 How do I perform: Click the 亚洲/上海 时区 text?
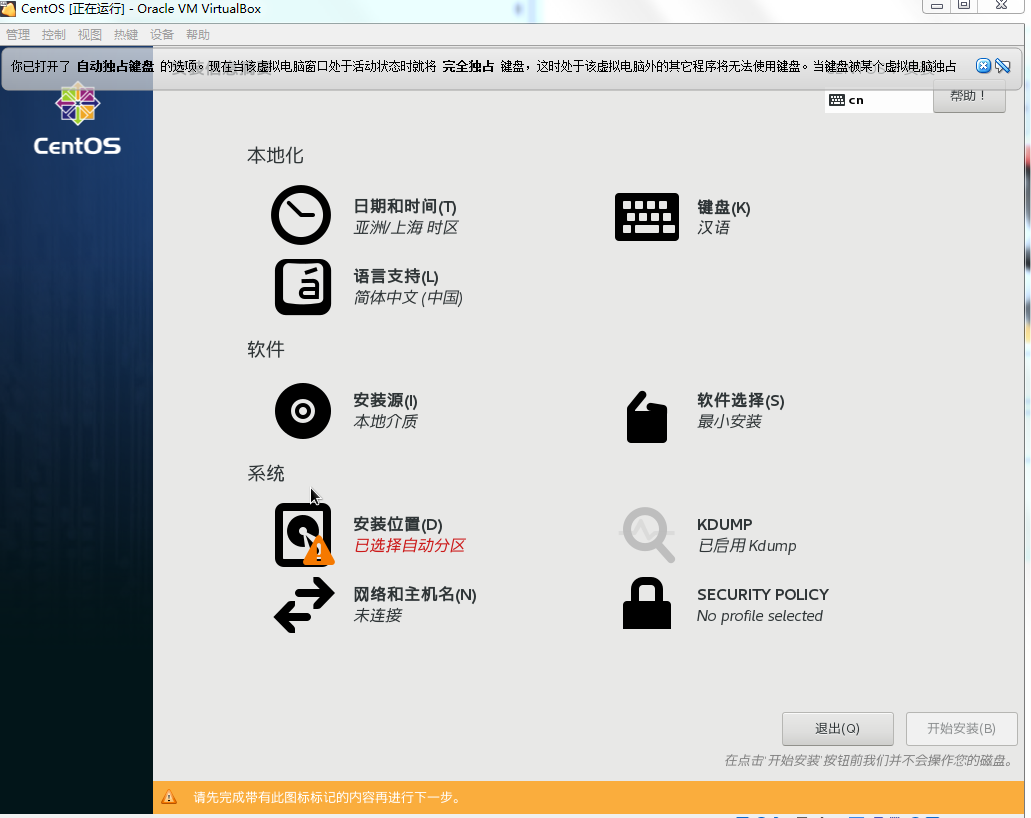[406, 228]
